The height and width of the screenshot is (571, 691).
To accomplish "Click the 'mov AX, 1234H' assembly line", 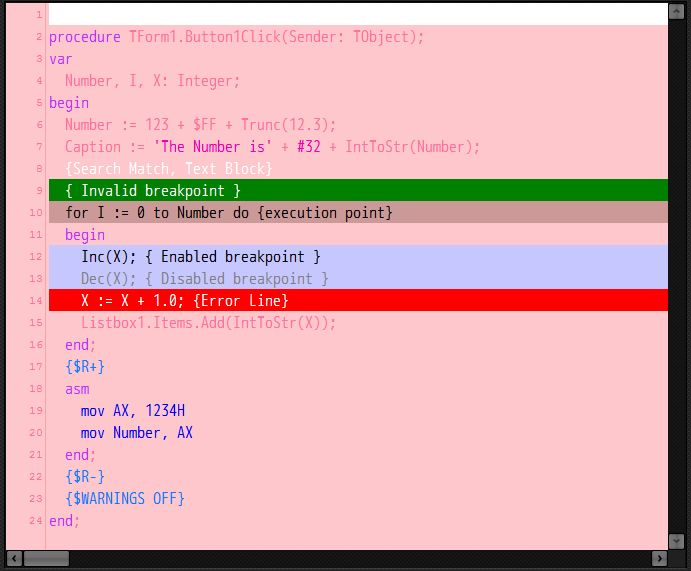I will click(133, 411).
